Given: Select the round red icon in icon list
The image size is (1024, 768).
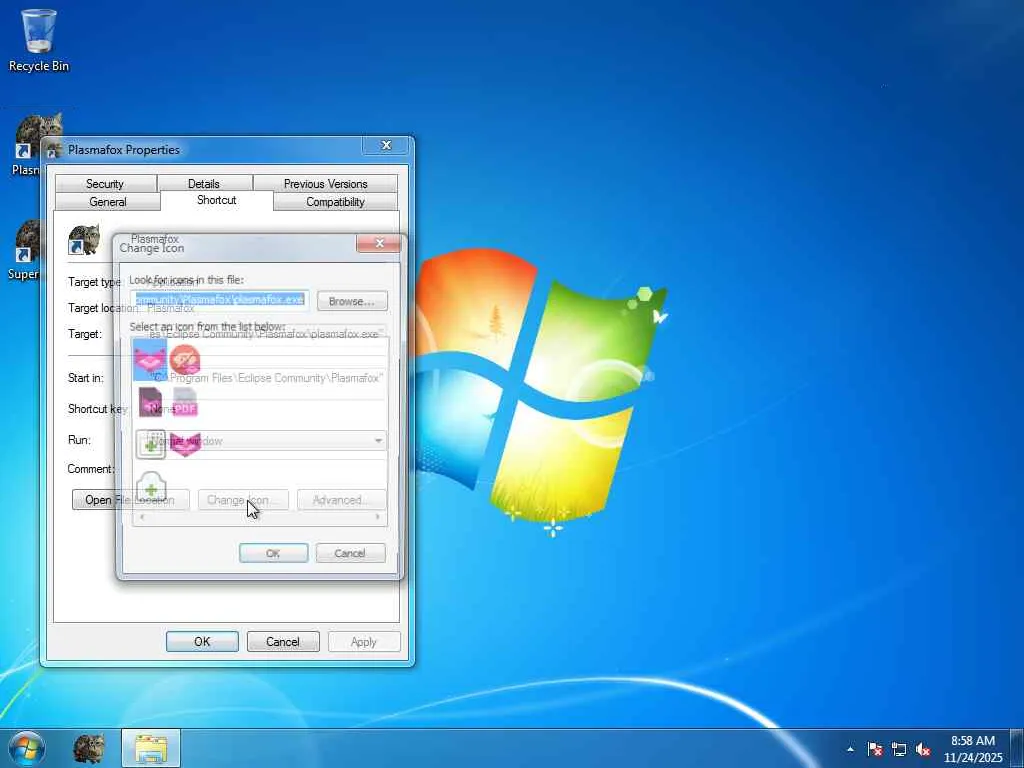Looking at the screenshot, I should (185, 360).
